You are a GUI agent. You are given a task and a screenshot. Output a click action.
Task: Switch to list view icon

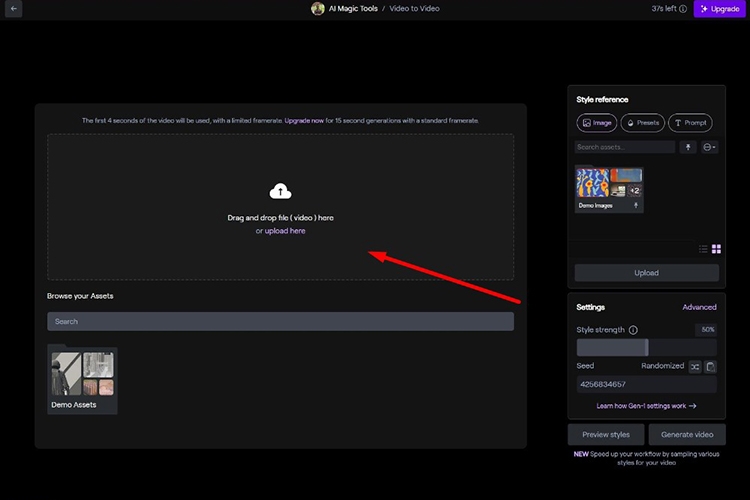tap(703, 249)
